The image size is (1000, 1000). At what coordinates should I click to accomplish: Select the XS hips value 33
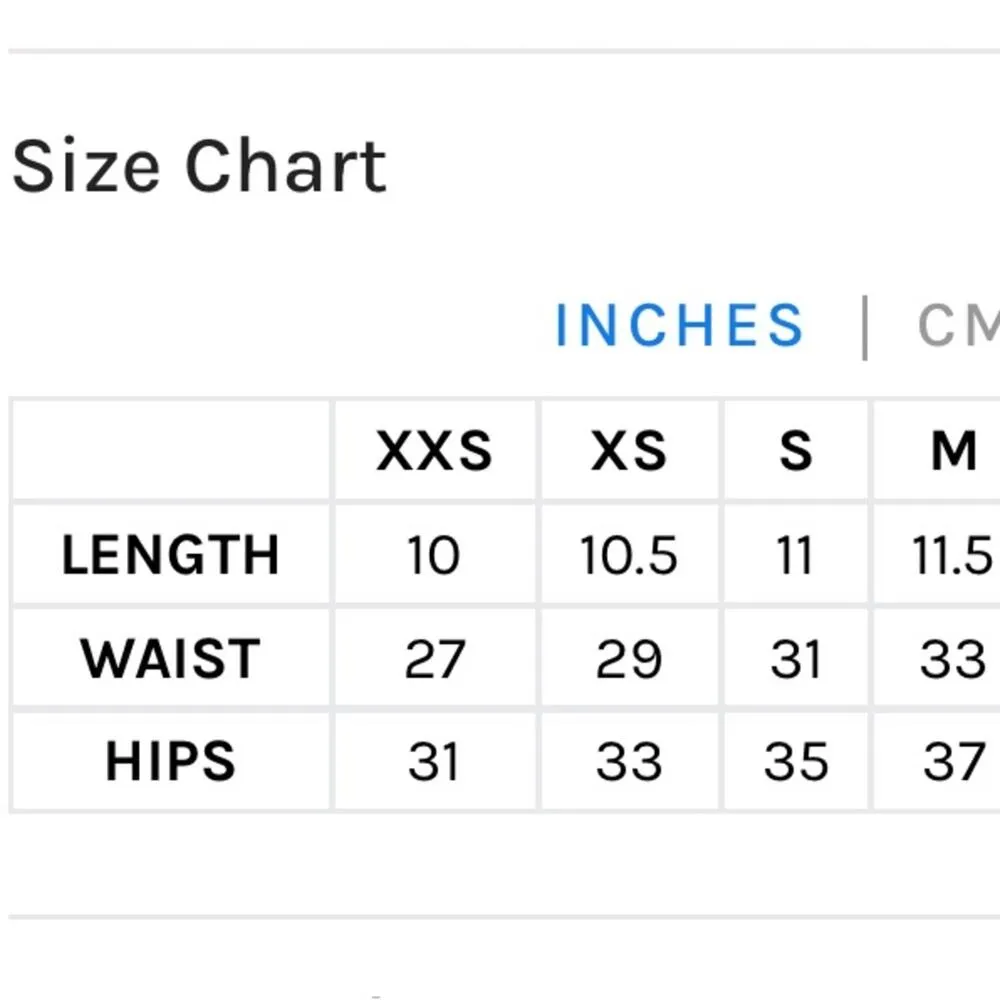629,763
